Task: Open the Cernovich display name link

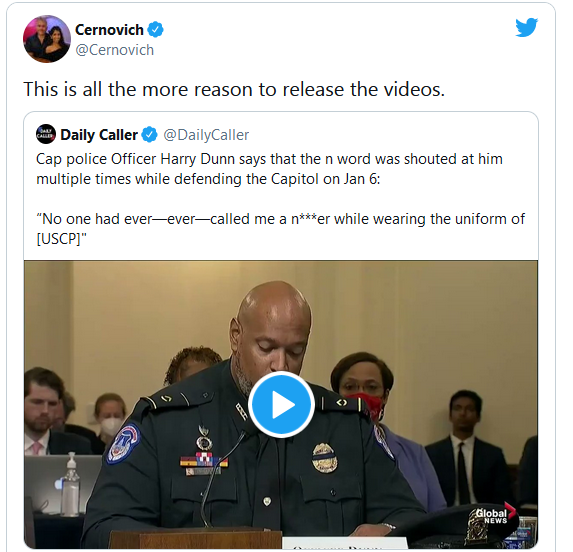Action: click(x=109, y=30)
